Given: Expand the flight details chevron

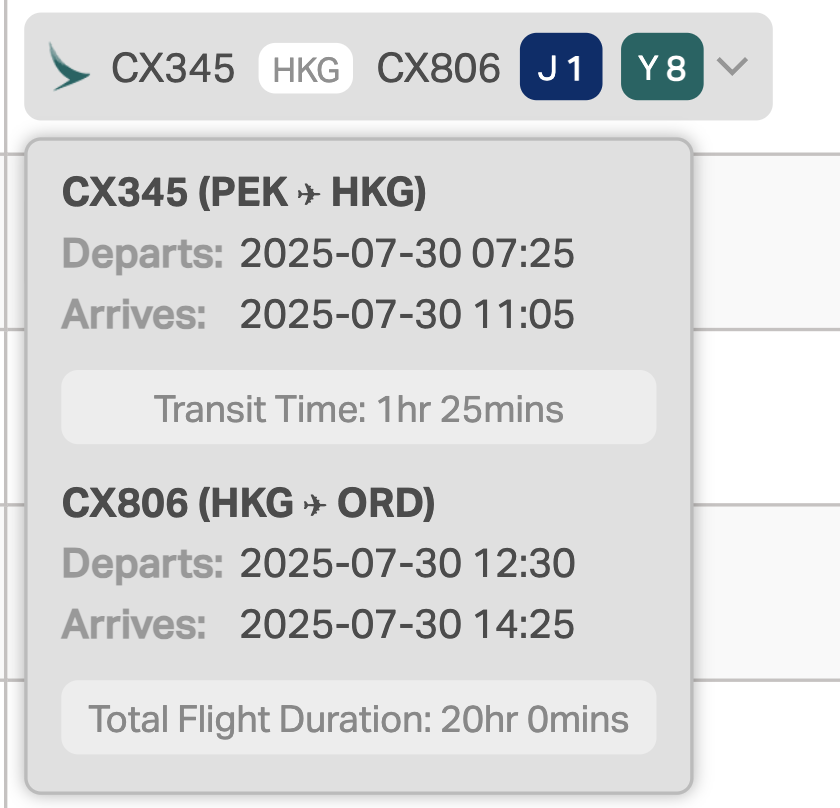Looking at the screenshot, I should pos(732,67).
